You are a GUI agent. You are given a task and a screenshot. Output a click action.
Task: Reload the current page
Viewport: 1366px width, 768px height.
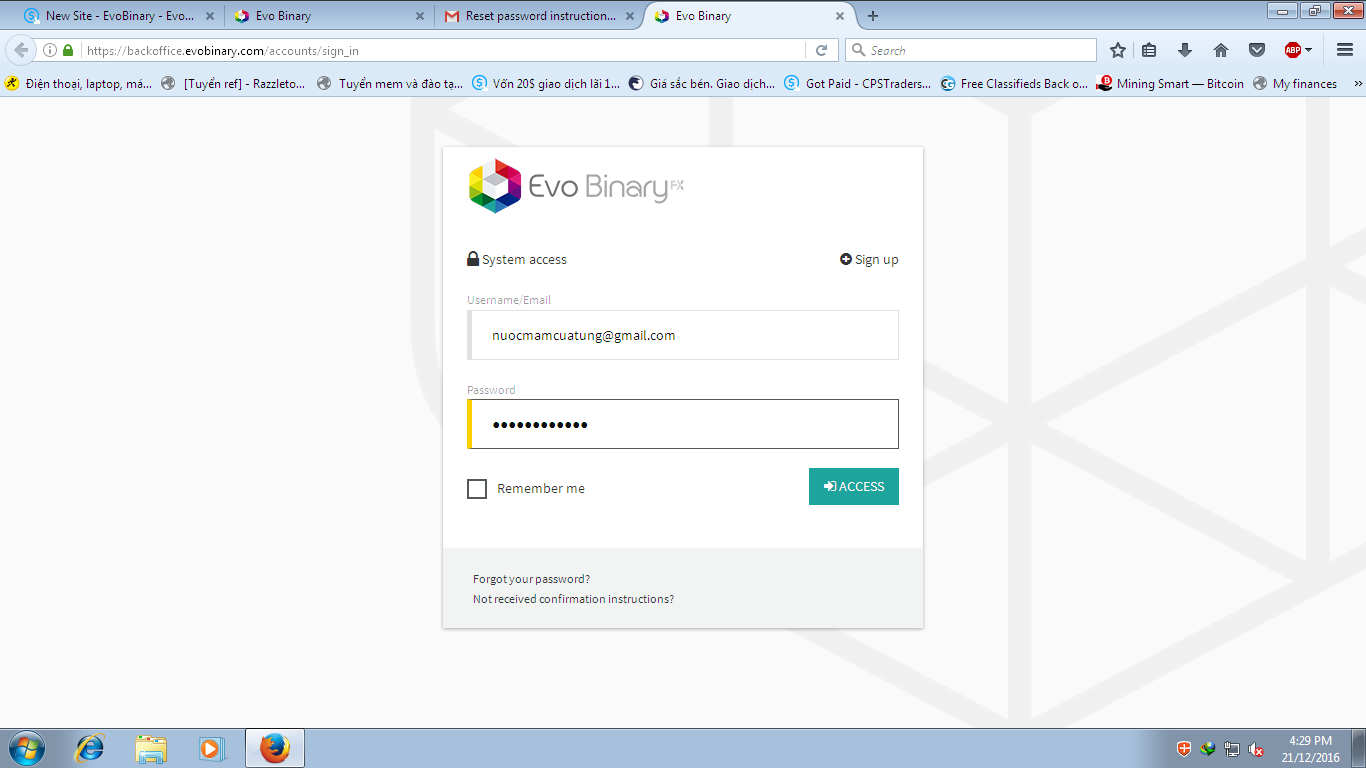pyautogui.click(x=822, y=50)
